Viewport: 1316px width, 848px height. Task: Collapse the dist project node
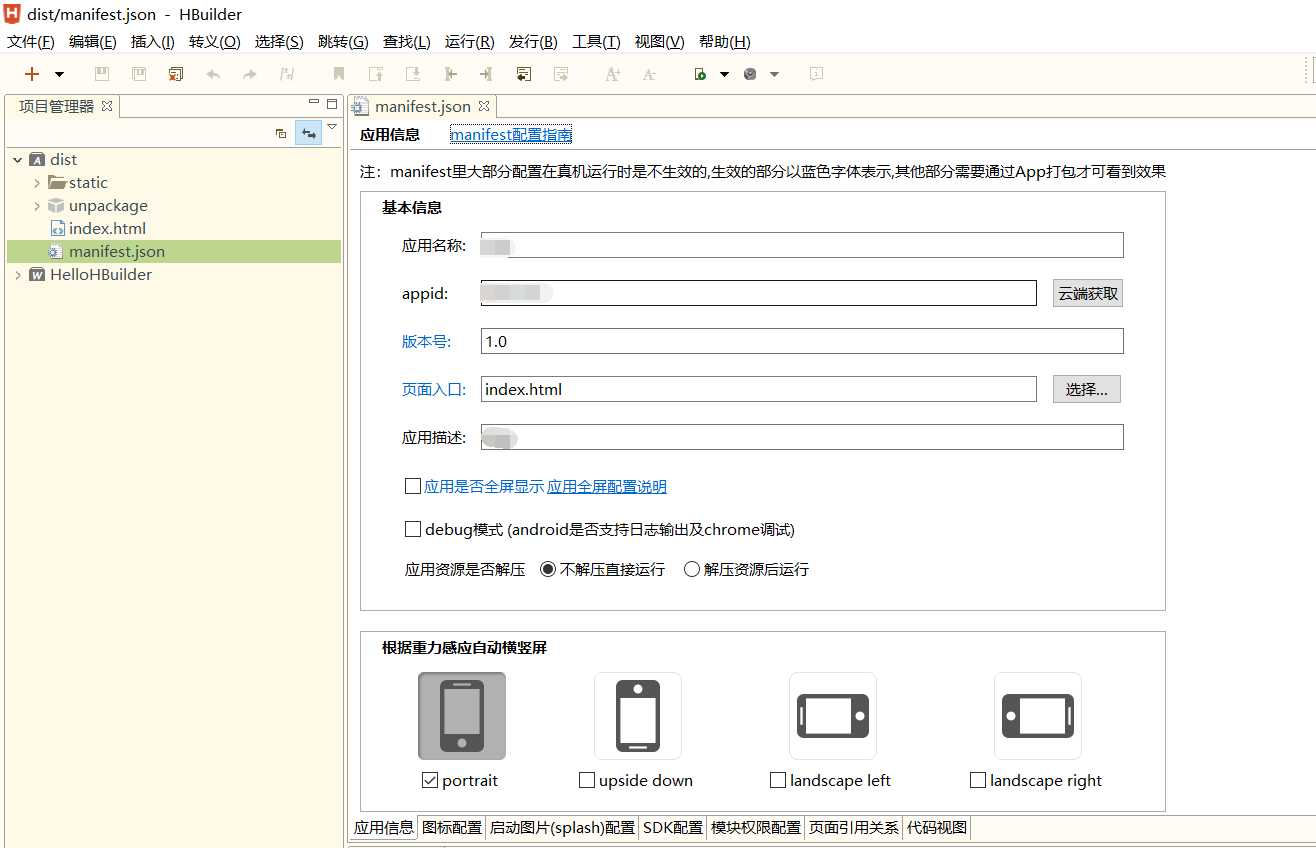coord(18,160)
